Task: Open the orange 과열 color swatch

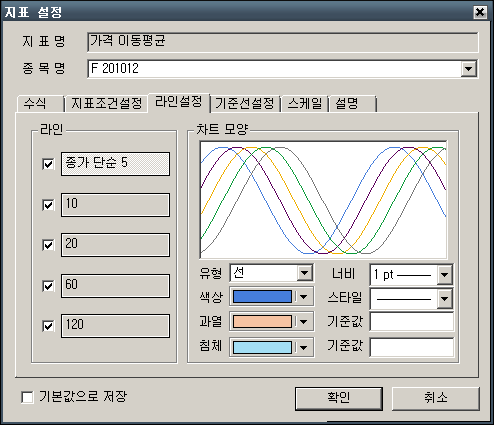Action: [262, 322]
